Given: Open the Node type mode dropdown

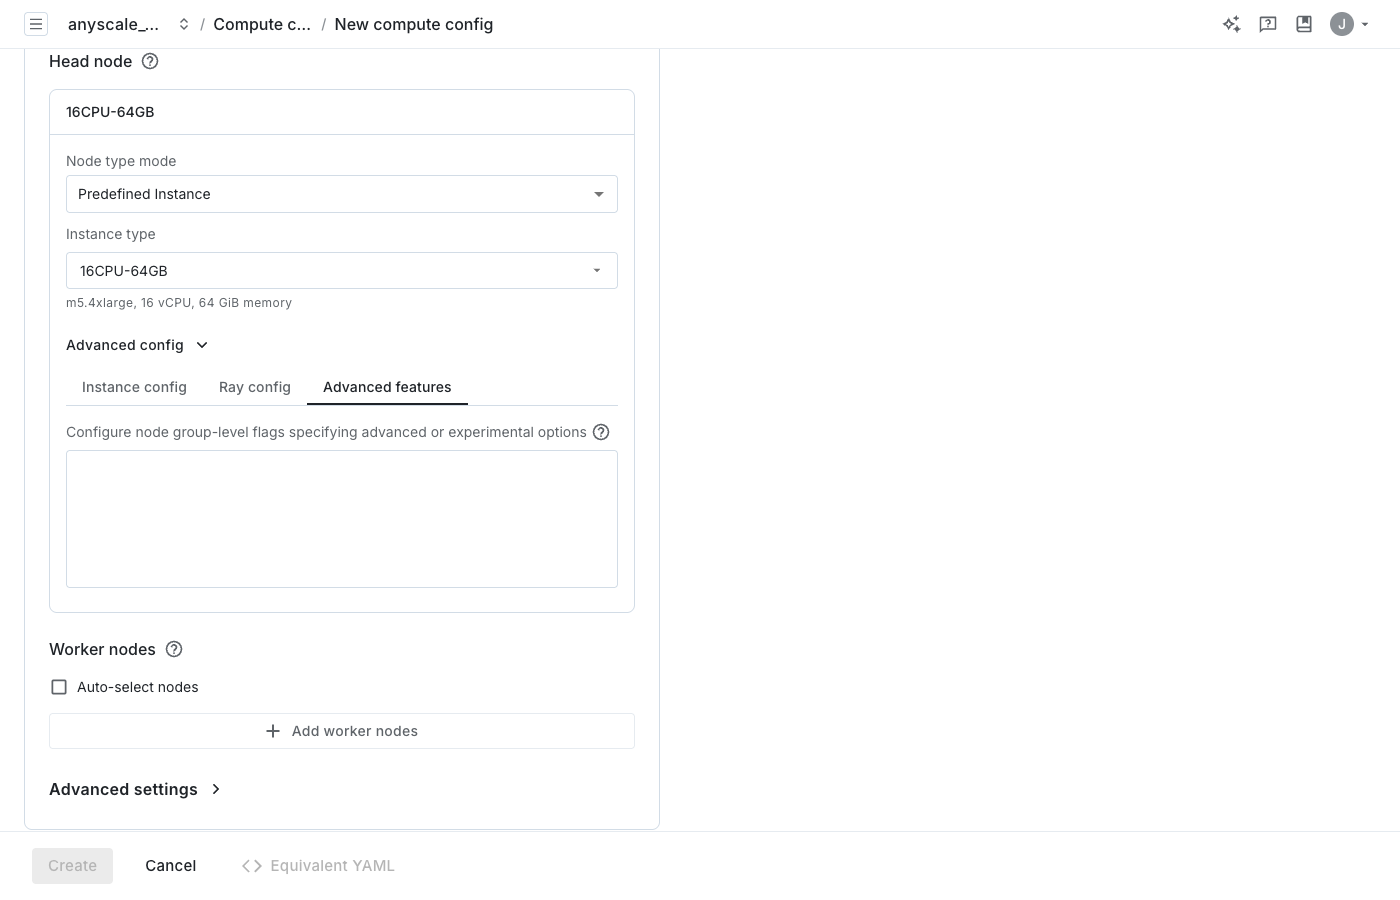Looking at the screenshot, I should [x=341, y=194].
